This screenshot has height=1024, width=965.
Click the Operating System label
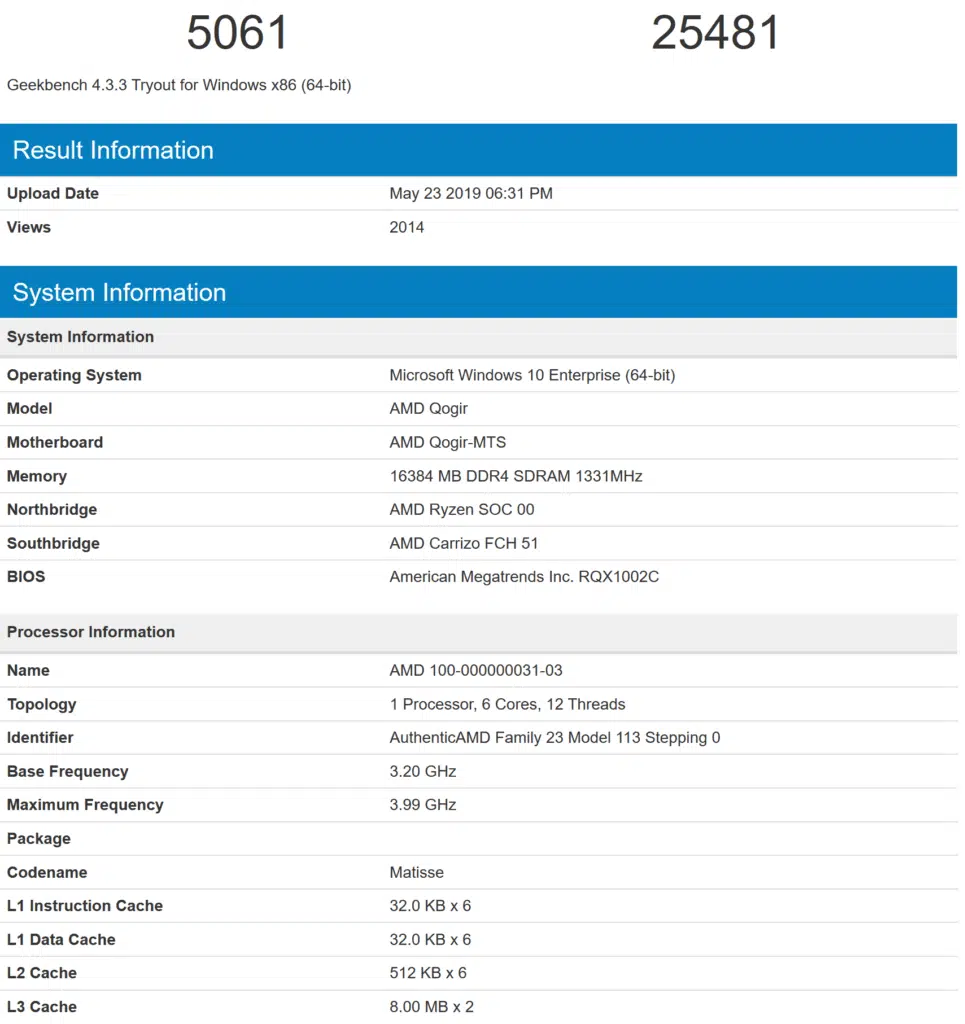tap(74, 376)
